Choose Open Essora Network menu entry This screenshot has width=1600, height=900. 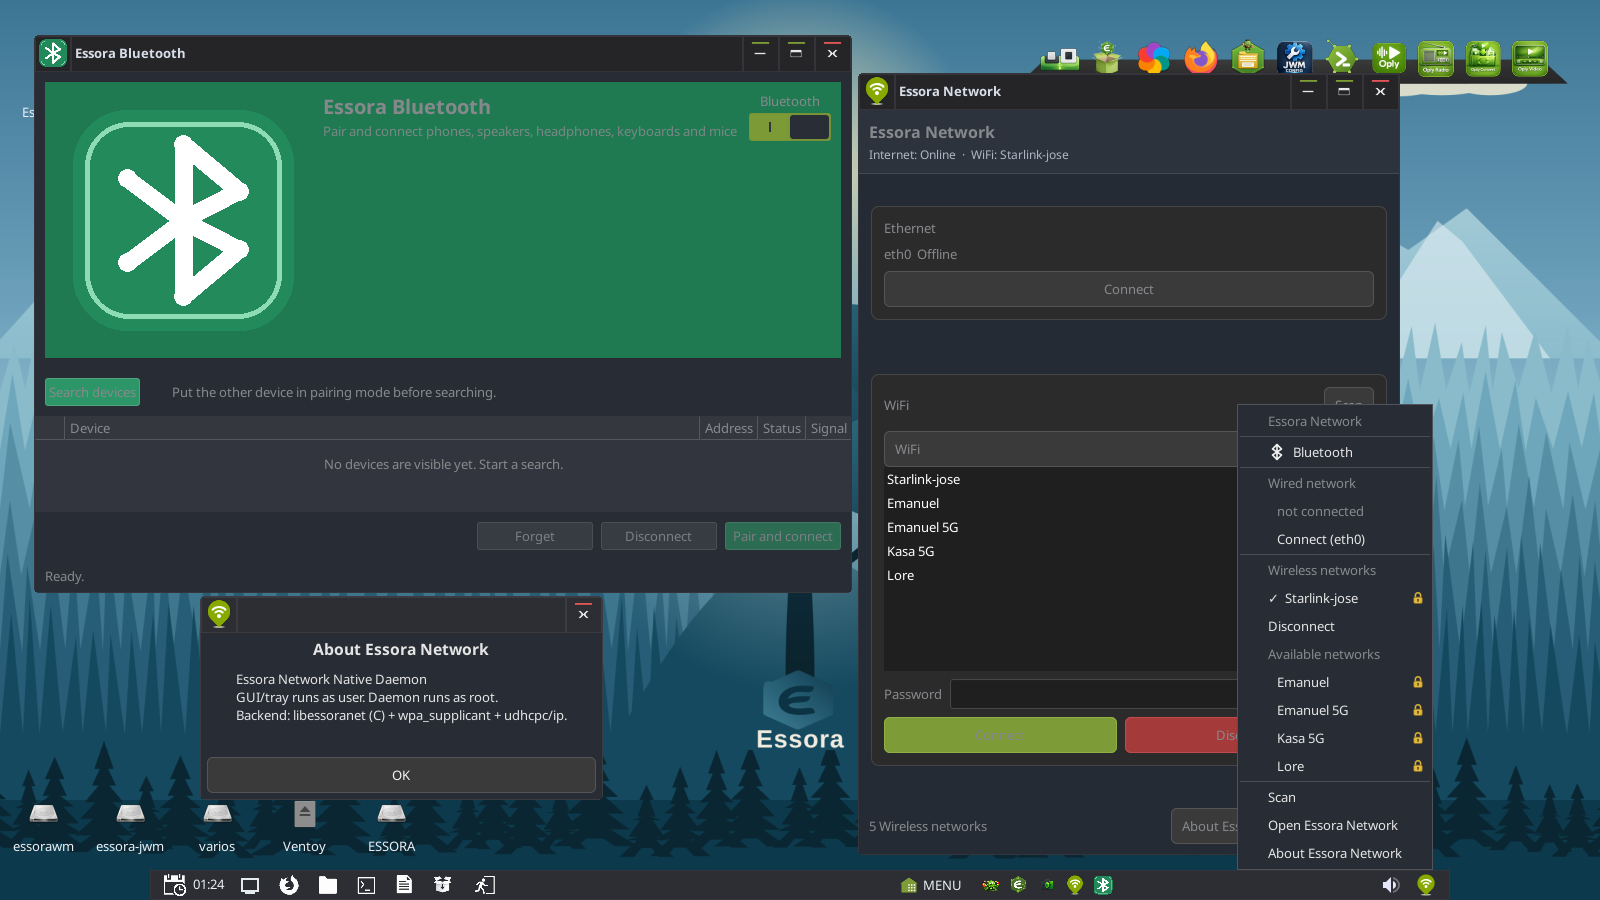pos(1335,825)
